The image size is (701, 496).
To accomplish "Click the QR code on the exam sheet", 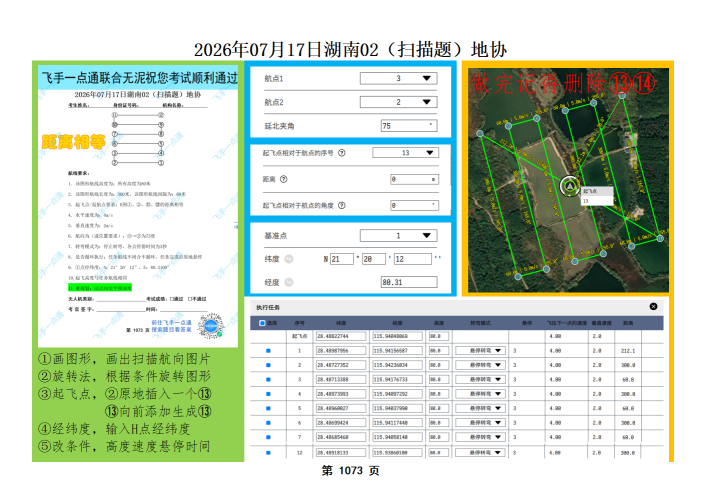I will 211,326.
